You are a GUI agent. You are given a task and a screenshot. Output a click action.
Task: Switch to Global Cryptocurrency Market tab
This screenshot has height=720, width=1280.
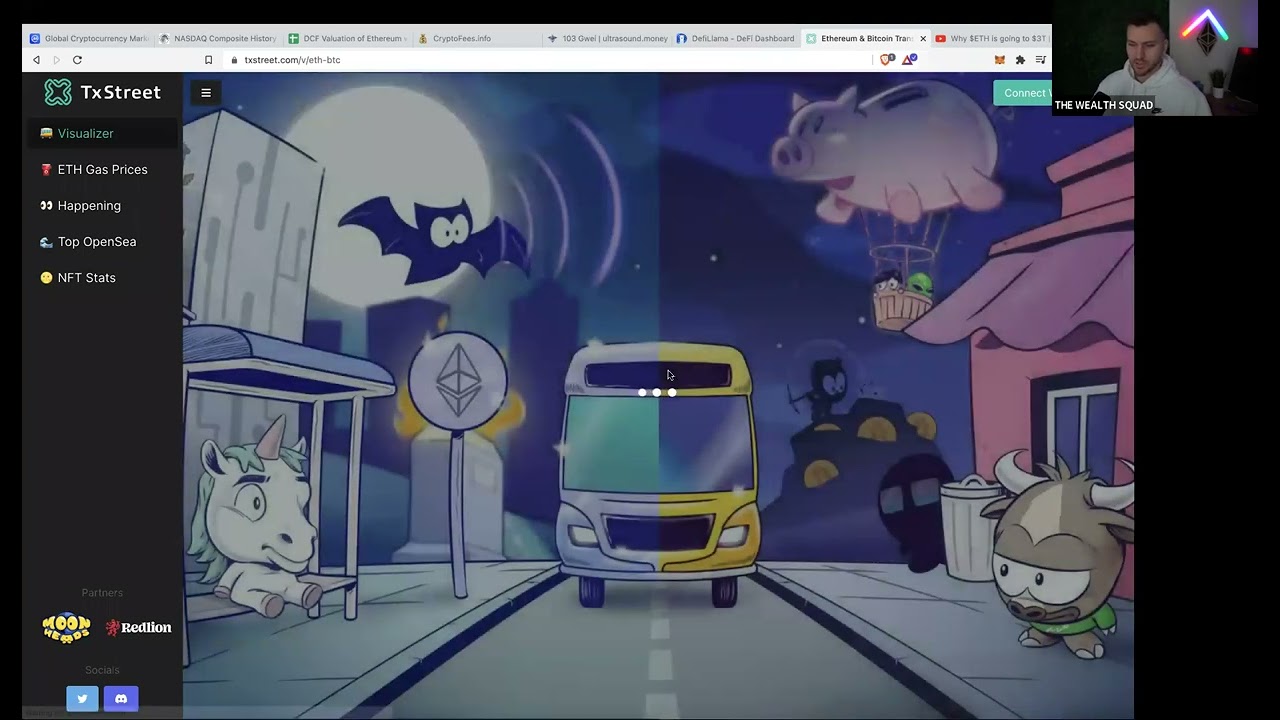click(89, 38)
